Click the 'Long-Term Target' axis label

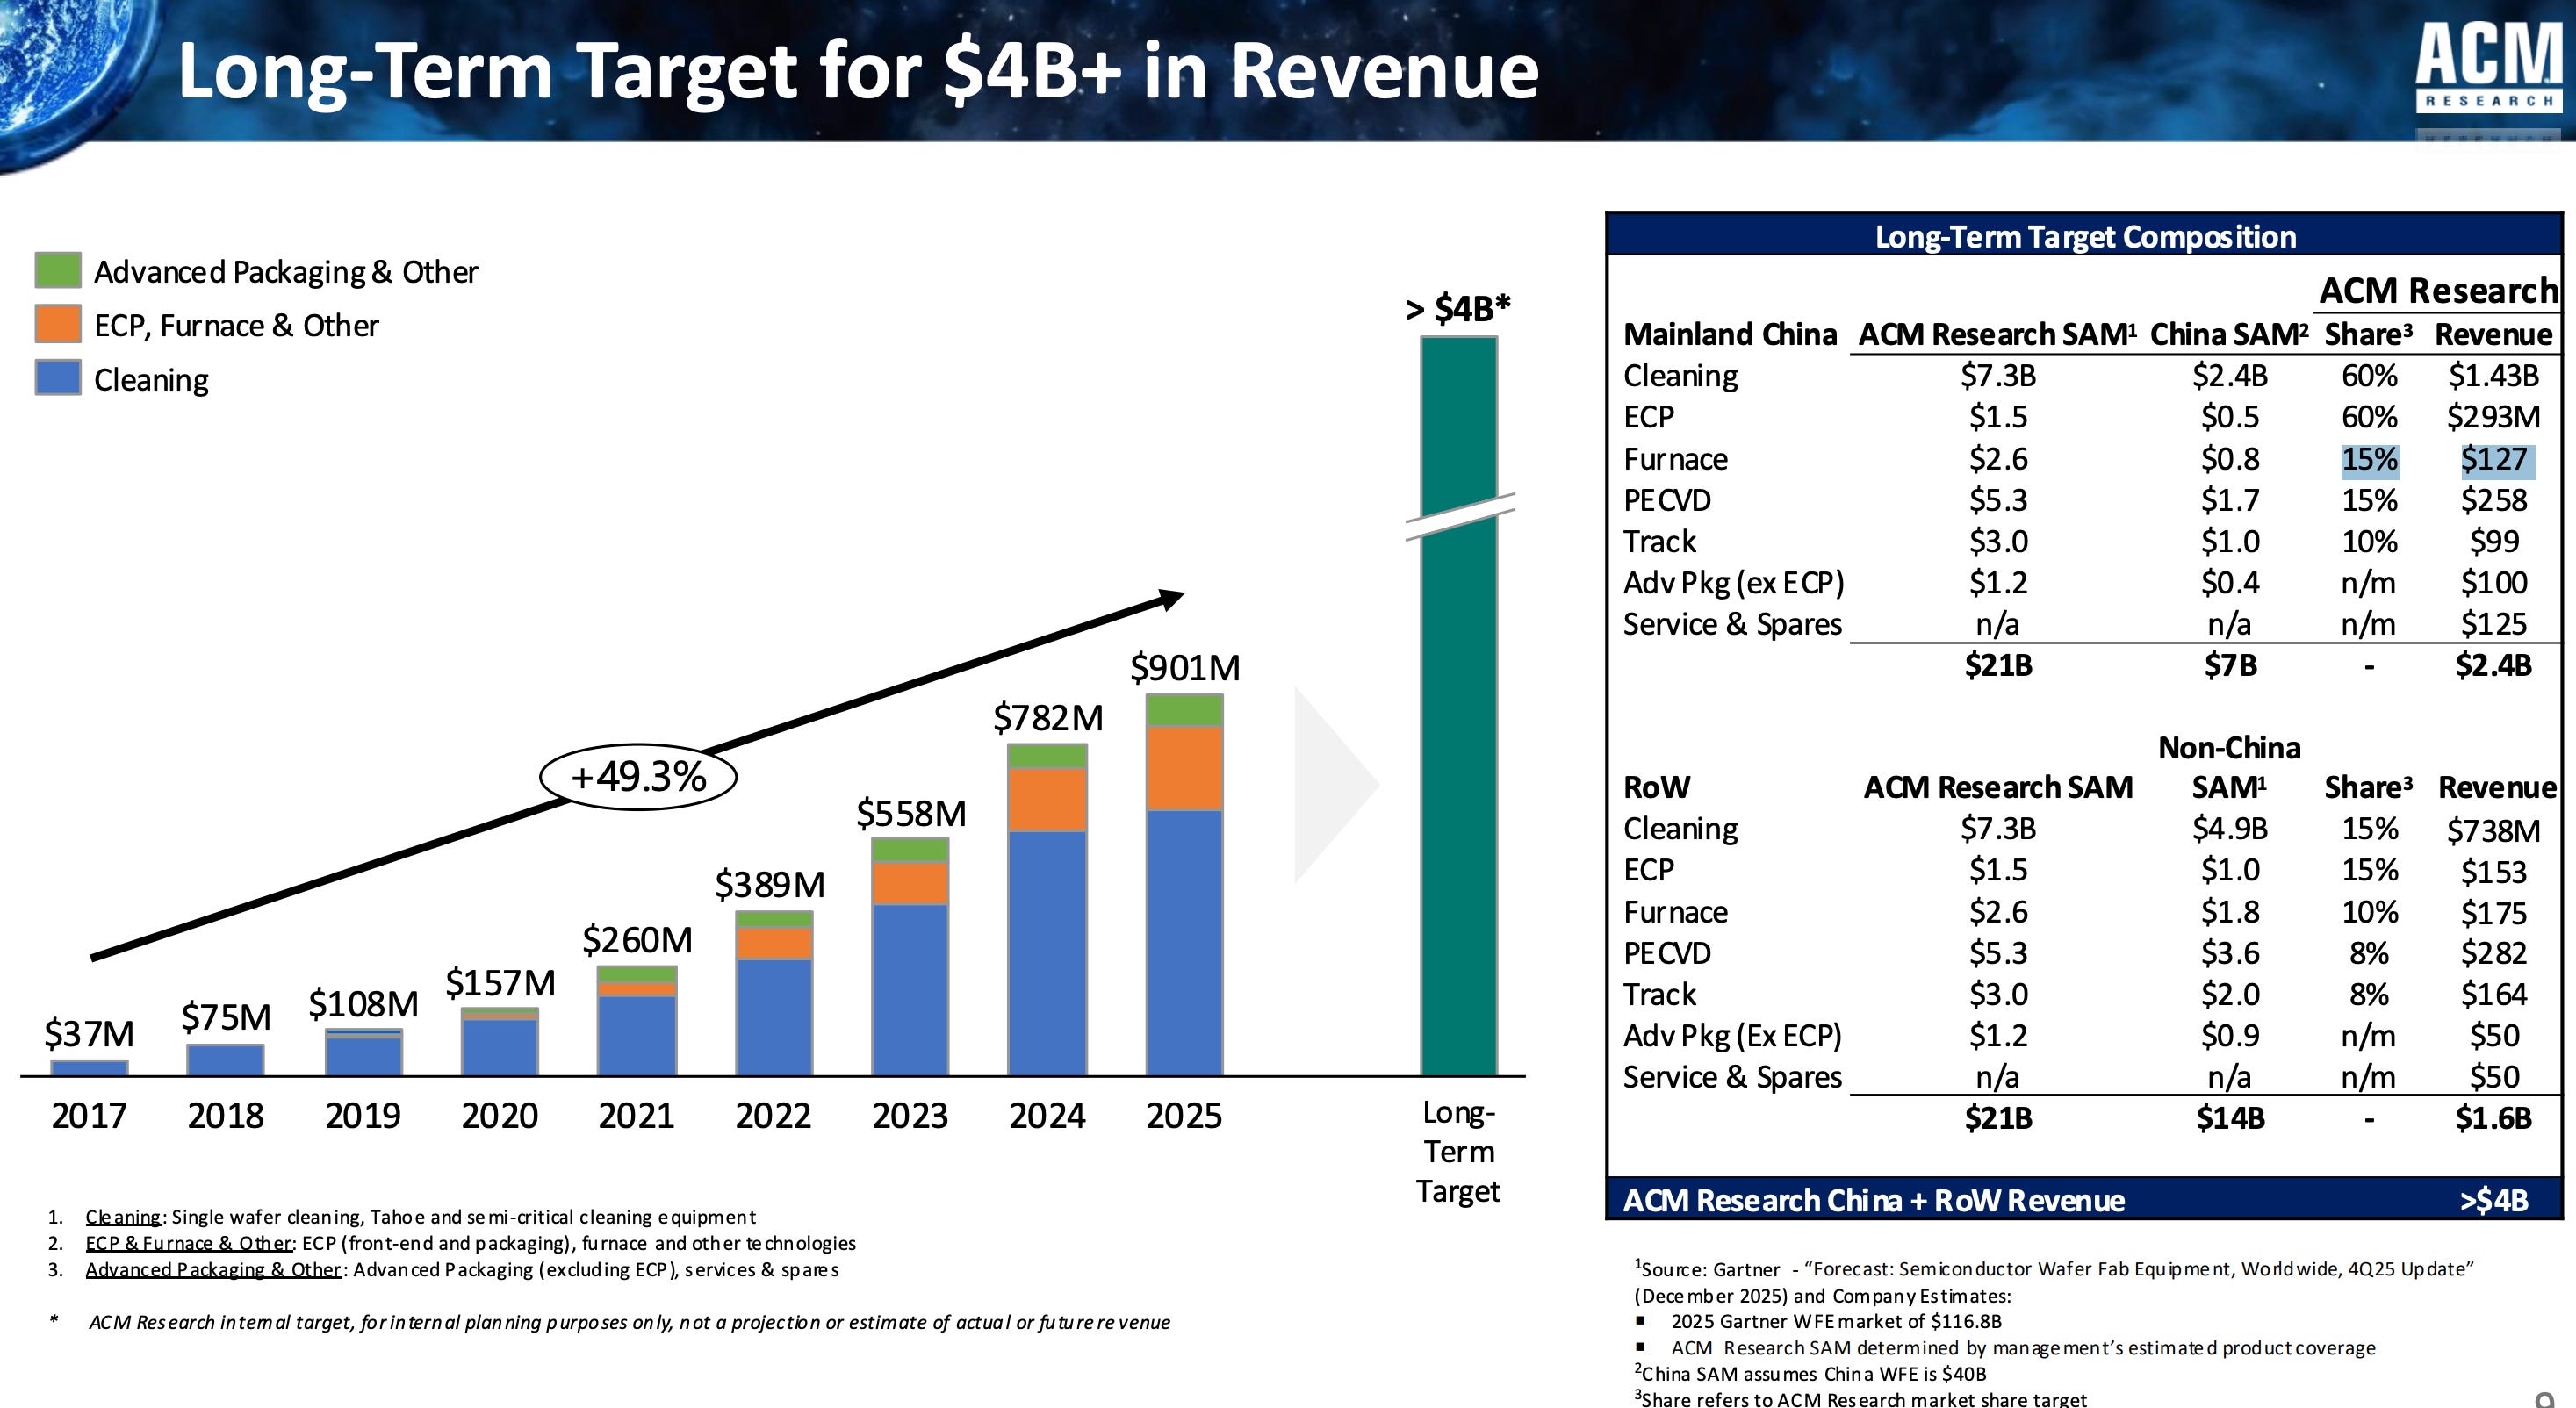(x=1458, y=1152)
